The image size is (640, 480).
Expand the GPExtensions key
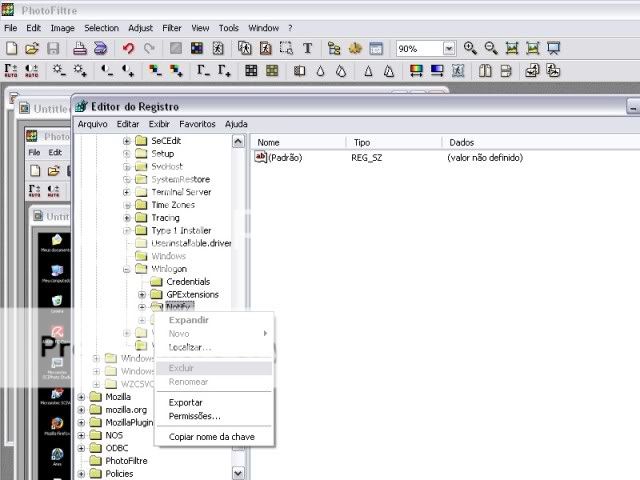point(142,295)
